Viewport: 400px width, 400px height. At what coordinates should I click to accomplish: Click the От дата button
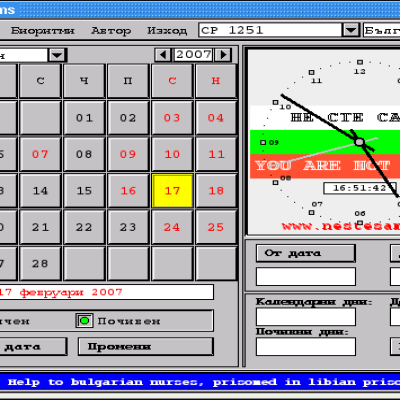tap(306, 253)
